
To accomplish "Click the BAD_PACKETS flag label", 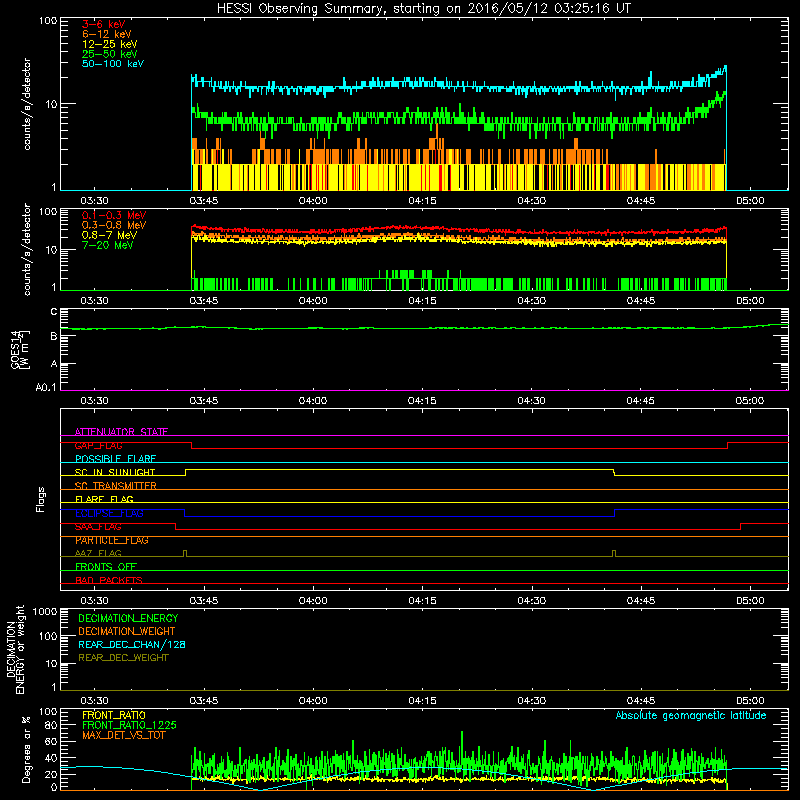I will tap(109, 580).
